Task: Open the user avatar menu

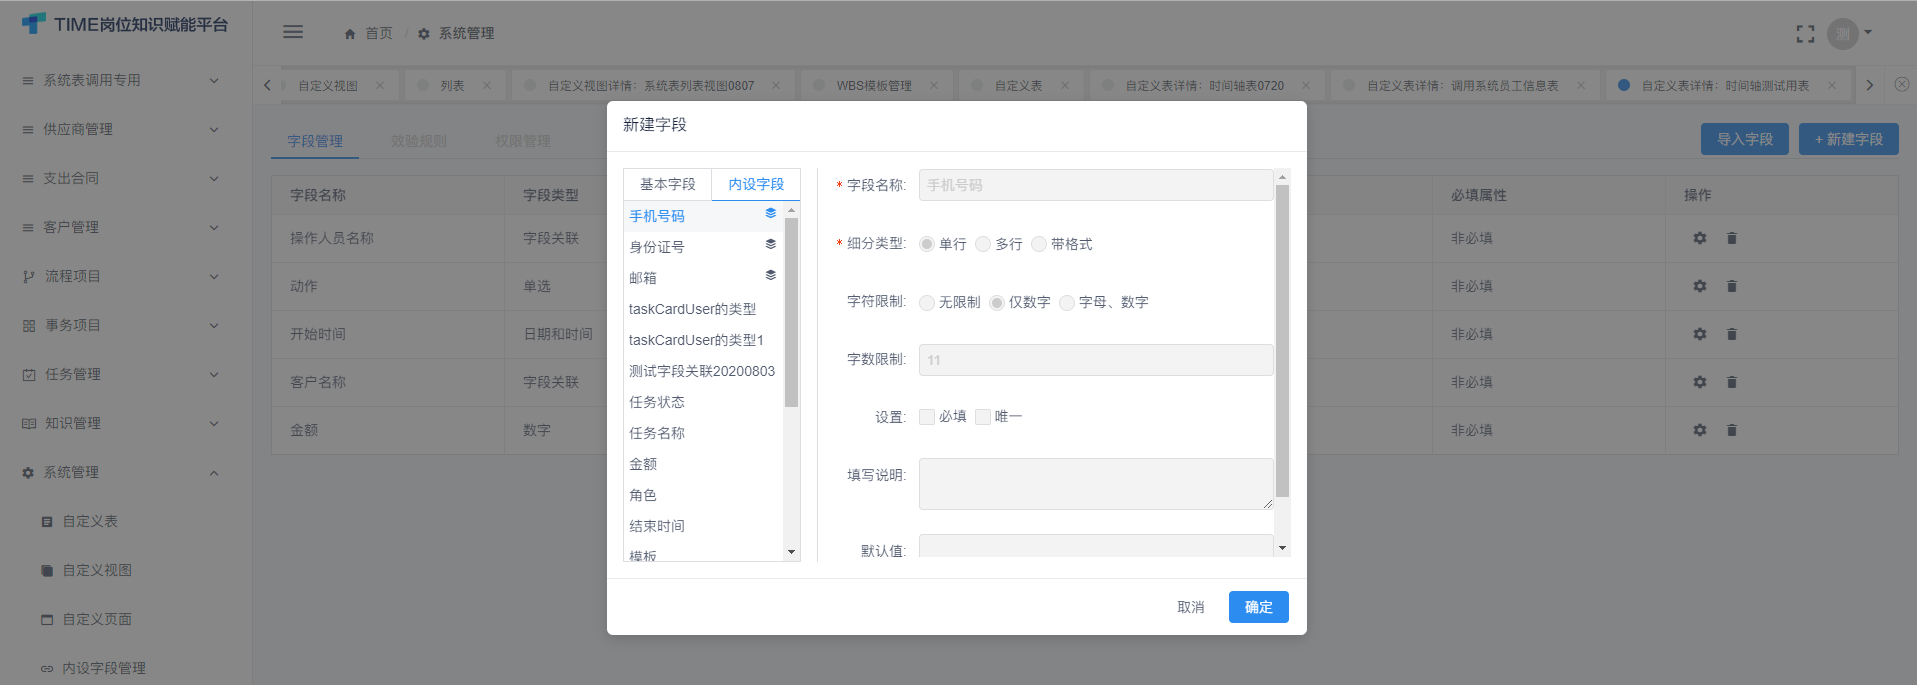Action: point(1849,34)
